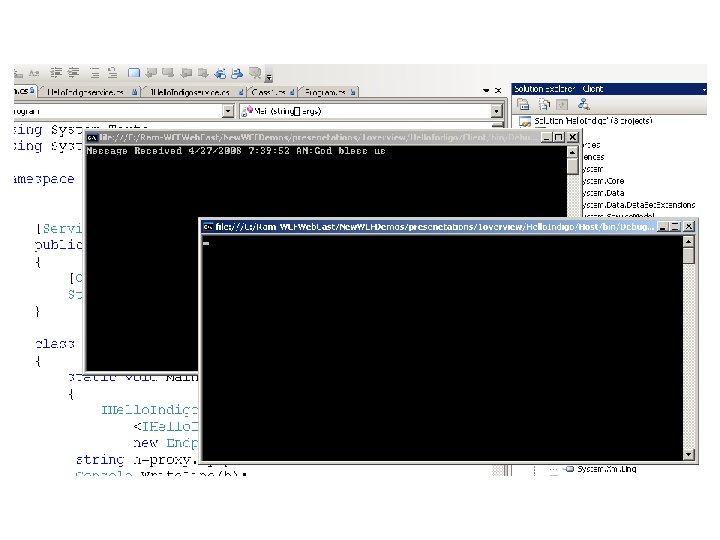The height and width of the screenshot is (540, 720).
Task: Toggle a bookmark on the current line
Action: 134,73
